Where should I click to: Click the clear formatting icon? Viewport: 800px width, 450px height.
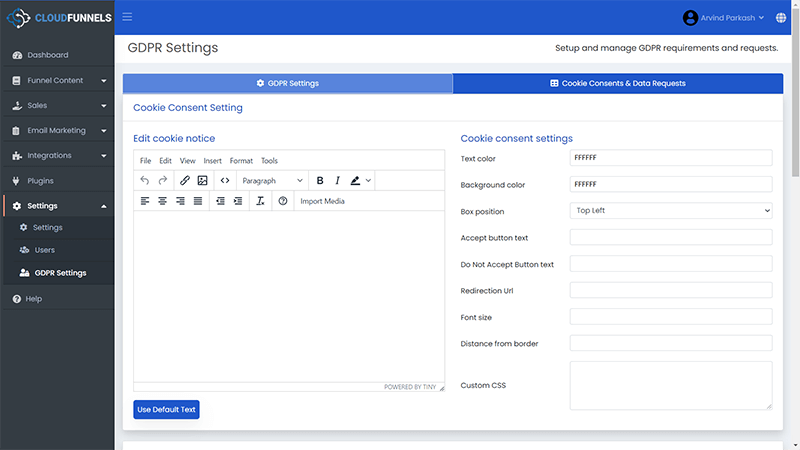260,201
